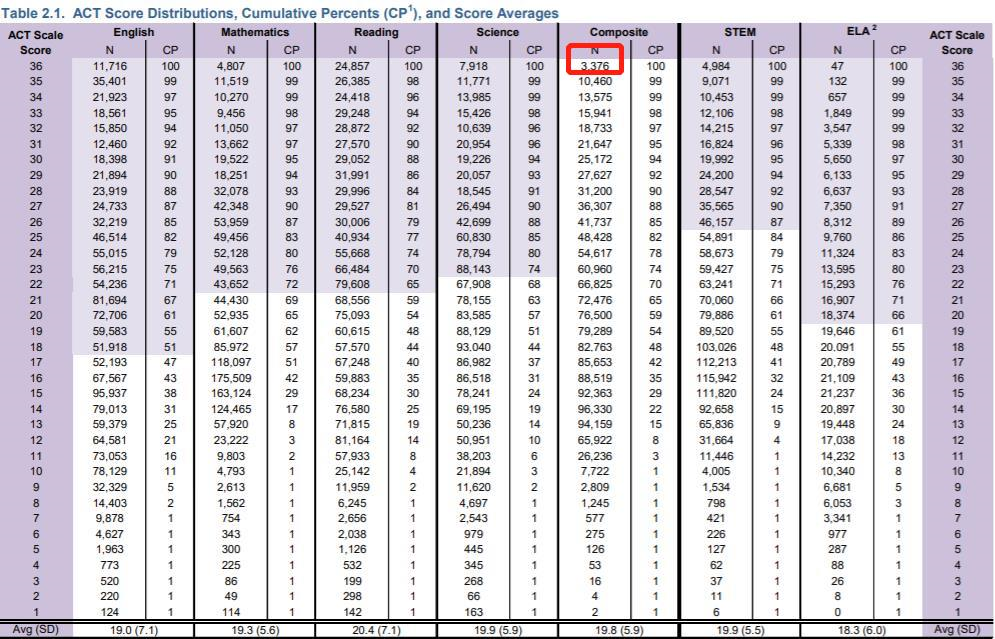Click the Reading column header
Viewport: 995px width, 639px height.
pyautogui.click(x=376, y=32)
